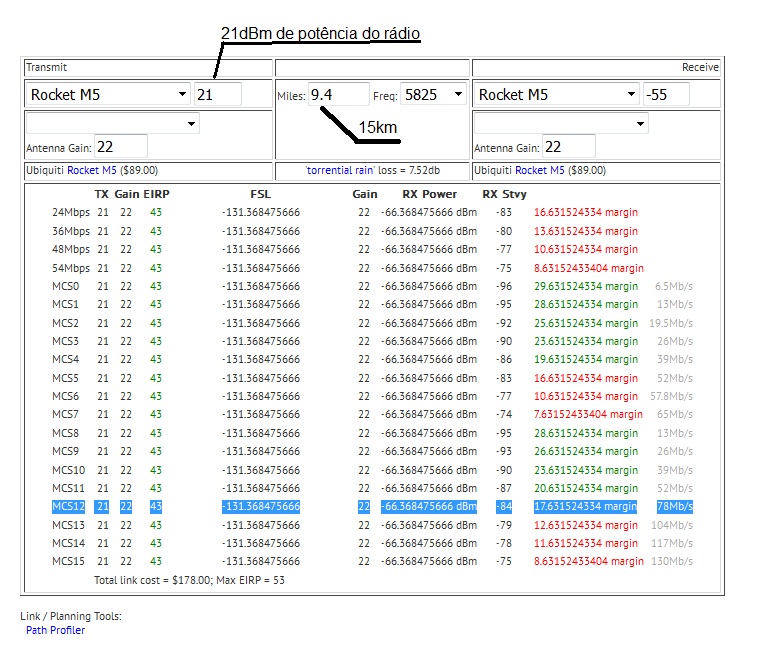This screenshot has width=757, height=651.
Task: Click the 'torrential rain' link
Action: click(x=340, y=170)
